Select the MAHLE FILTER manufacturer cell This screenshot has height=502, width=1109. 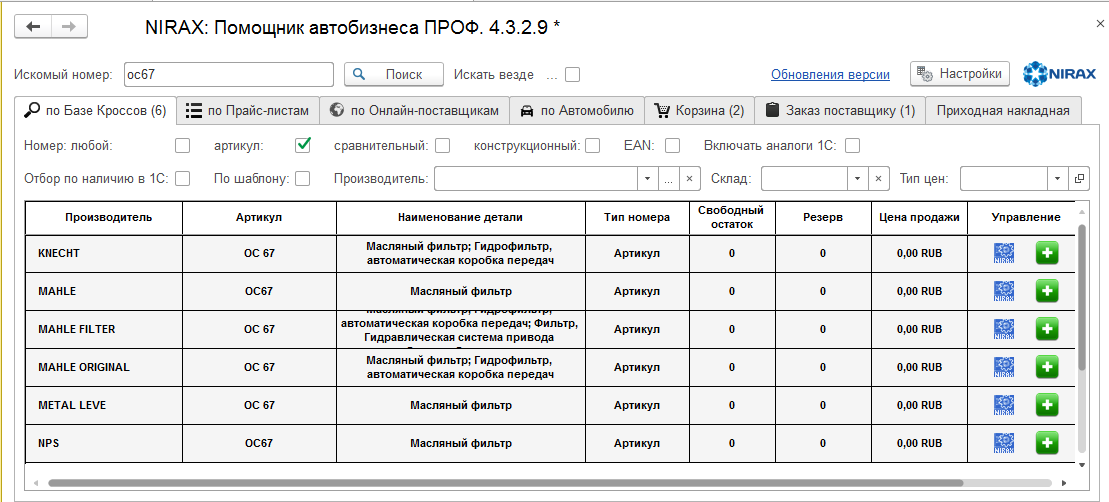pyautogui.click(x=104, y=329)
